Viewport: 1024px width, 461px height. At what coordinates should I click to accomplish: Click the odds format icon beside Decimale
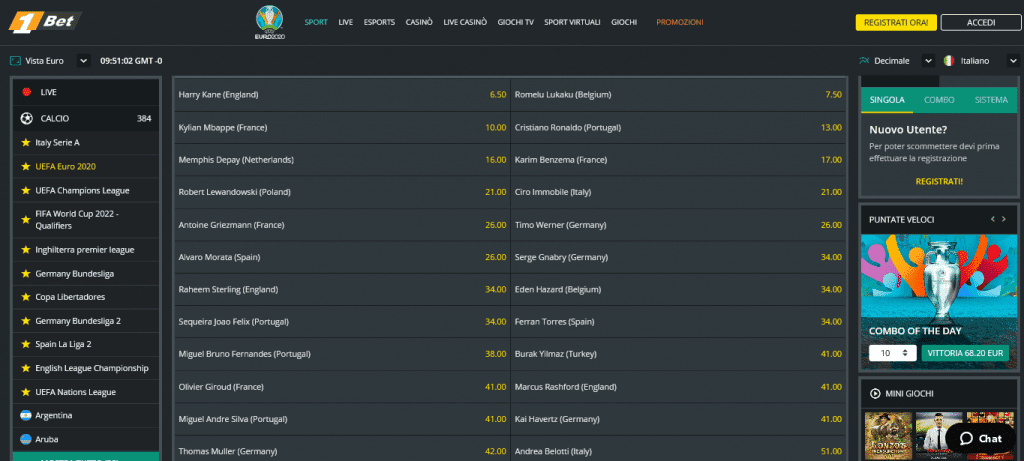click(864, 61)
